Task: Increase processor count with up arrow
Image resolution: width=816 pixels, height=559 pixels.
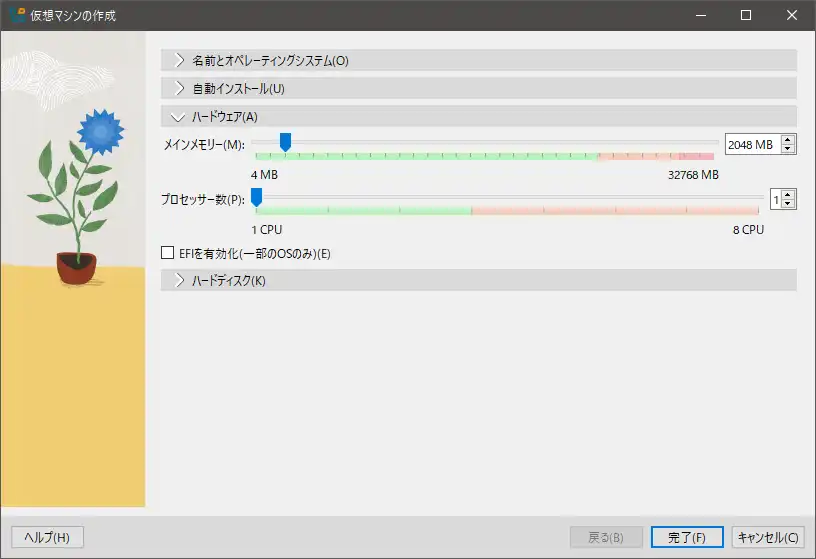Action: pos(789,196)
